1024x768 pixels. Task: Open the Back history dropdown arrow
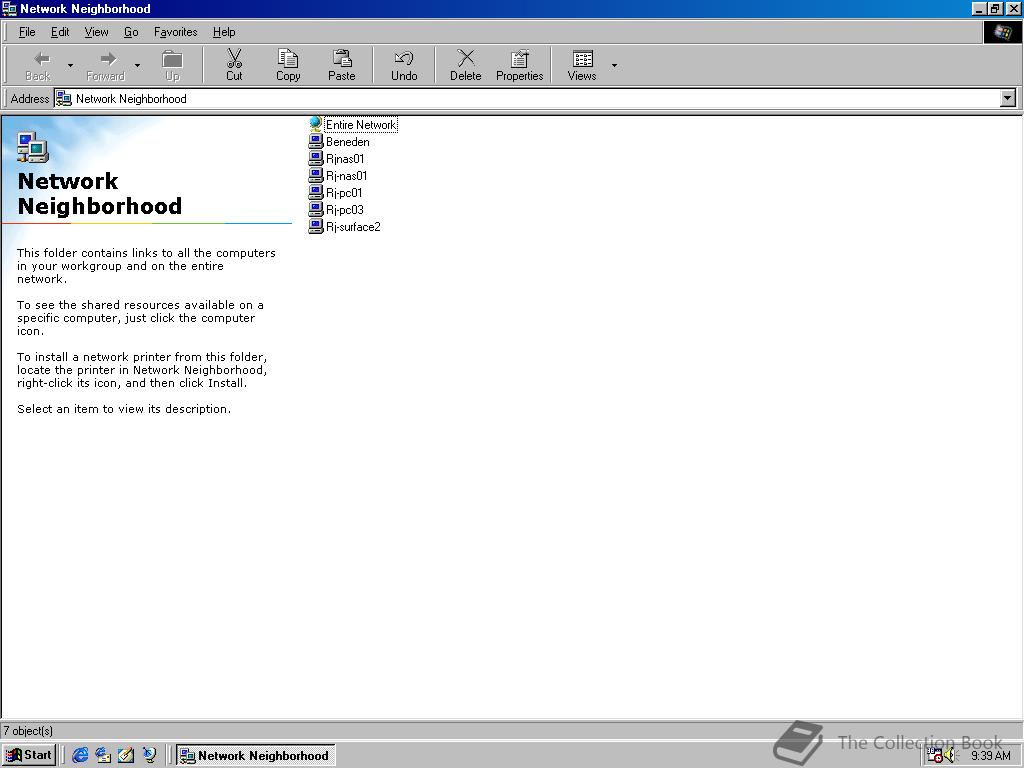71,65
